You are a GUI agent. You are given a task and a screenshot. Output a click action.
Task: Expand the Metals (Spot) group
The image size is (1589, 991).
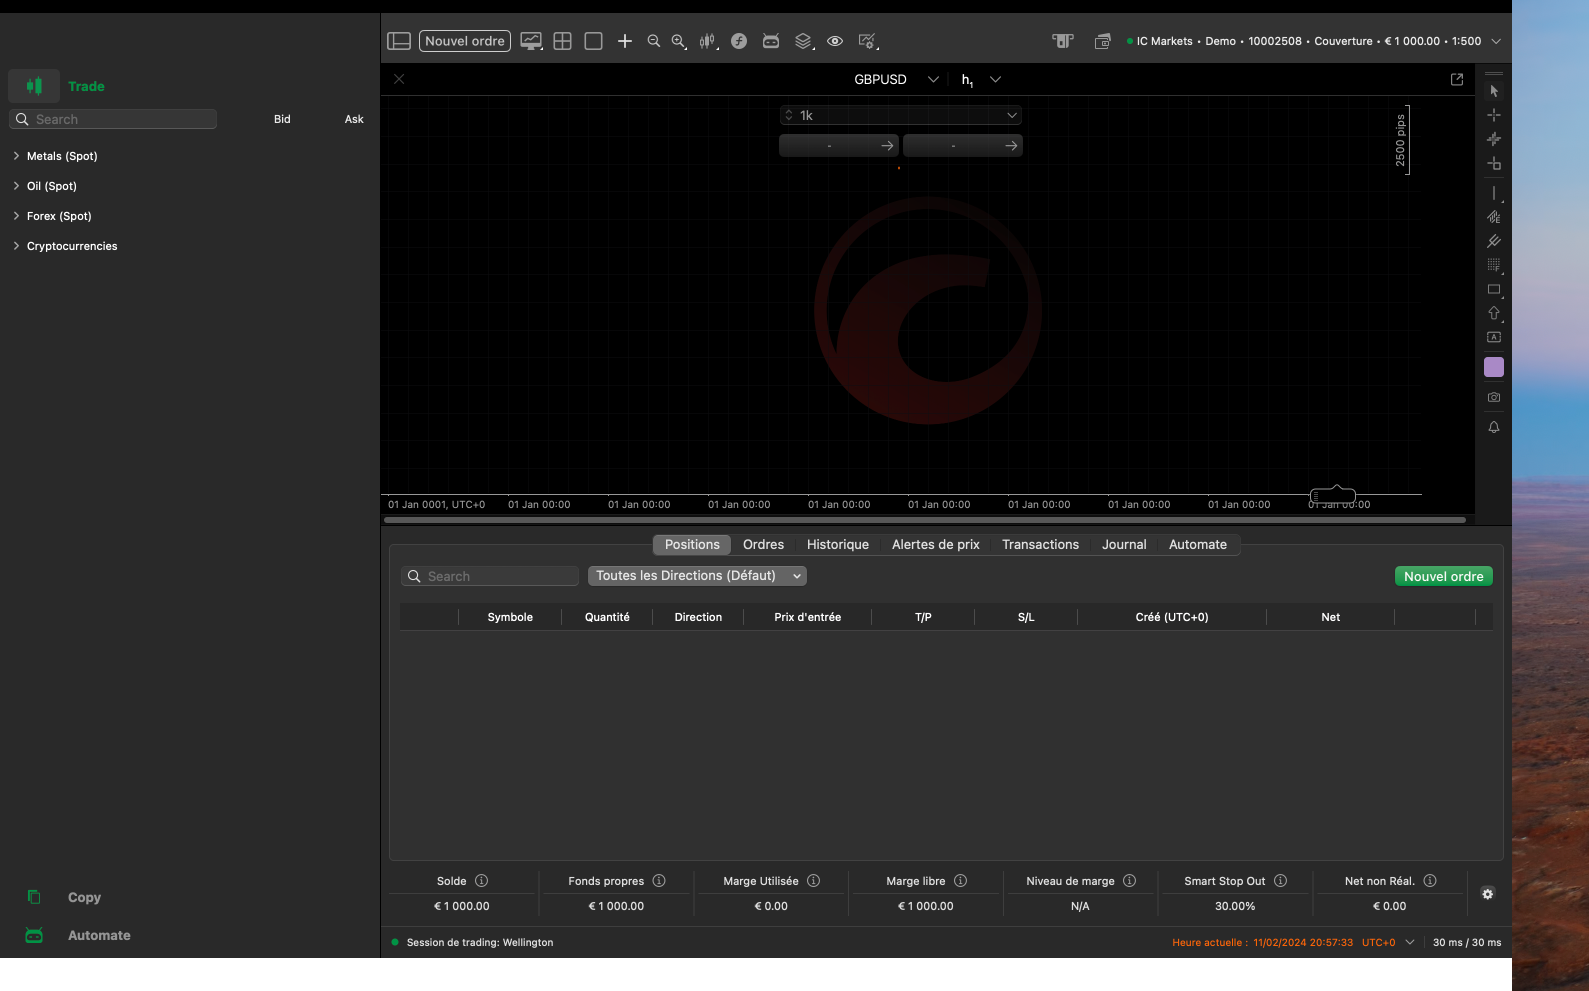point(16,156)
